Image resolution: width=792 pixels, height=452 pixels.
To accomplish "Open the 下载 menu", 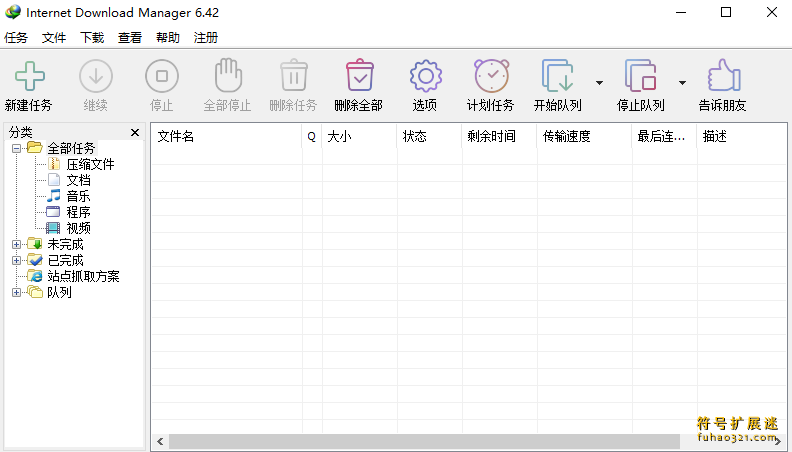I will point(92,37).
